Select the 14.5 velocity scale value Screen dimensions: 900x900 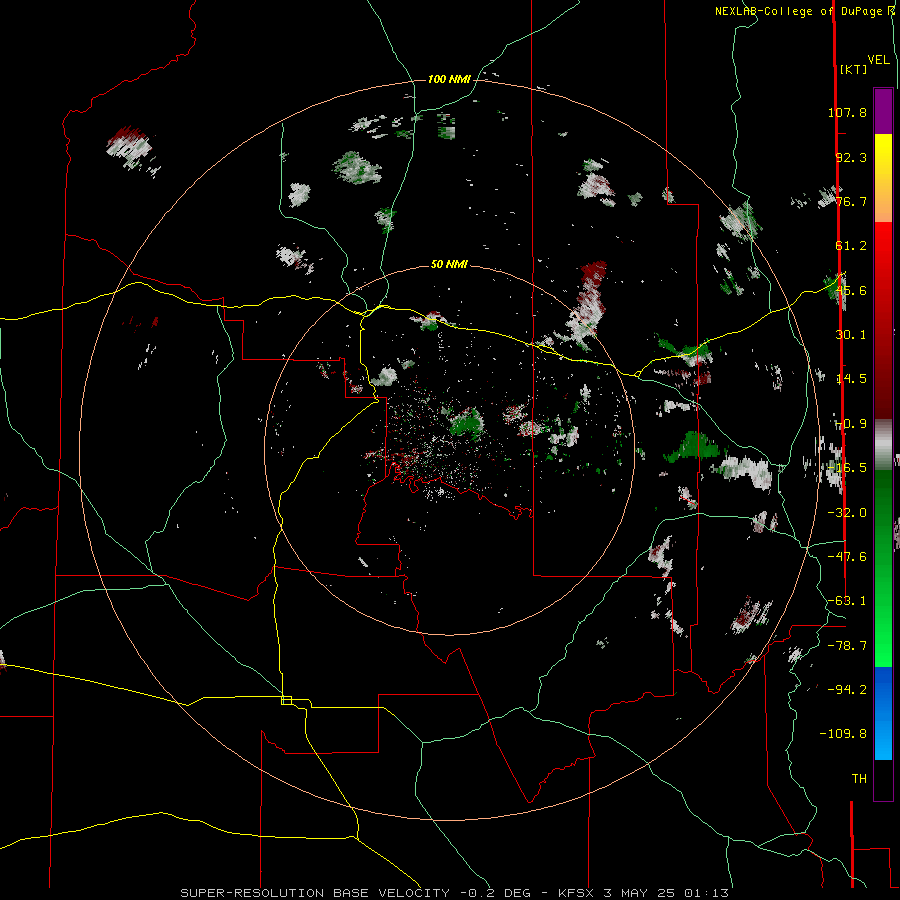click(x=851, y=379)
